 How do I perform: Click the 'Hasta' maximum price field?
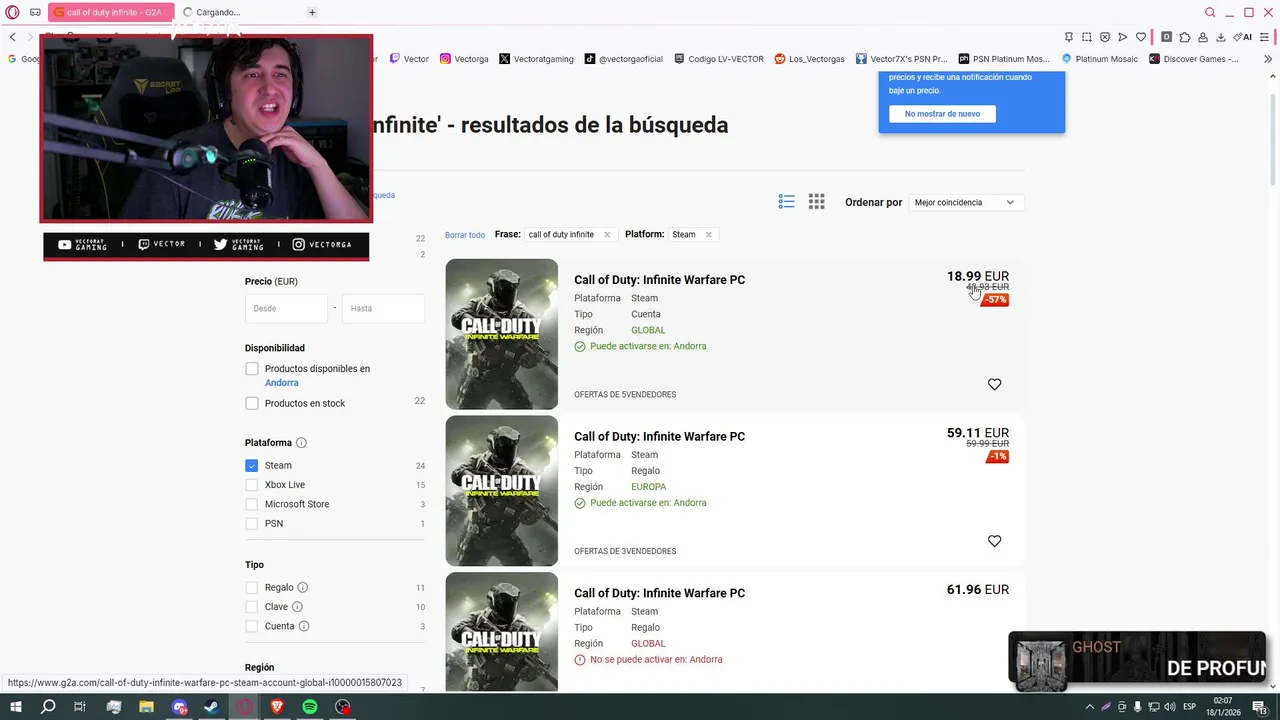[383, 308]
